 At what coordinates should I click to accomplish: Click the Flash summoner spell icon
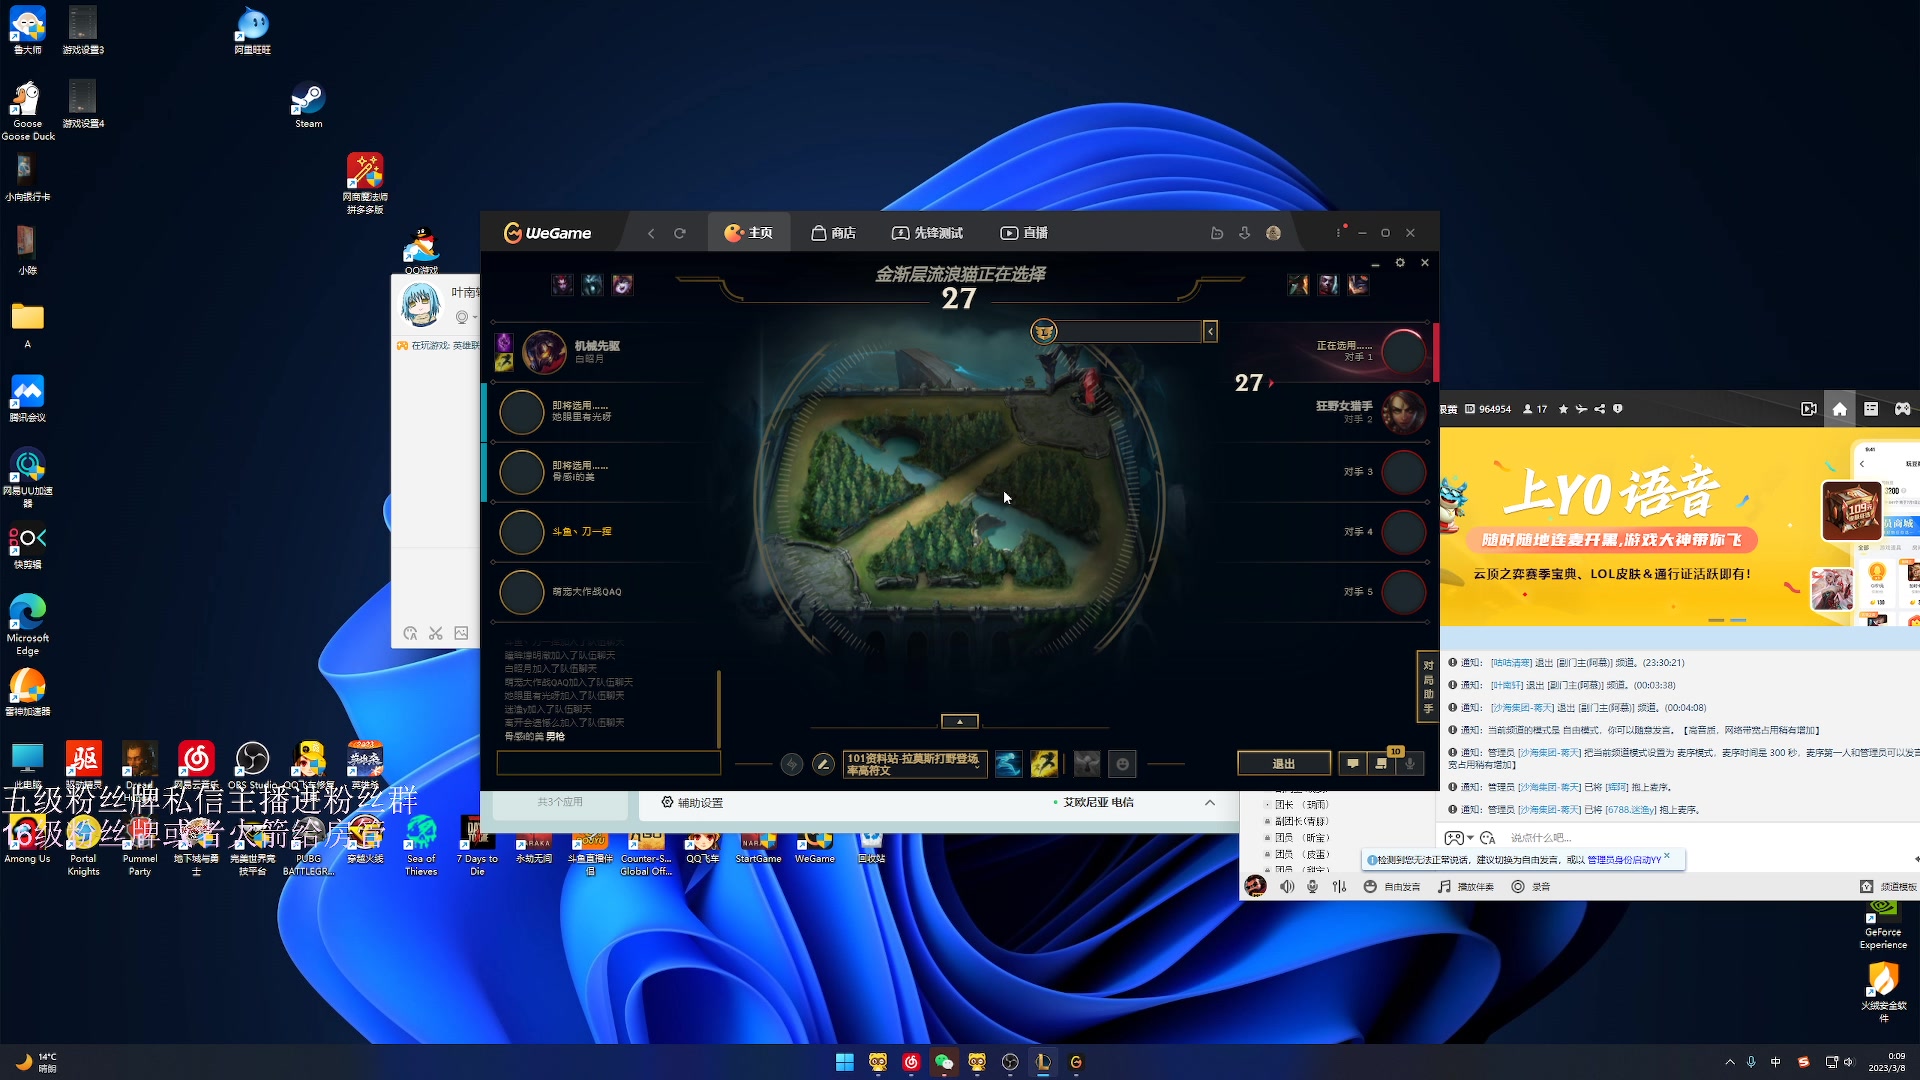pos(1044,764)
